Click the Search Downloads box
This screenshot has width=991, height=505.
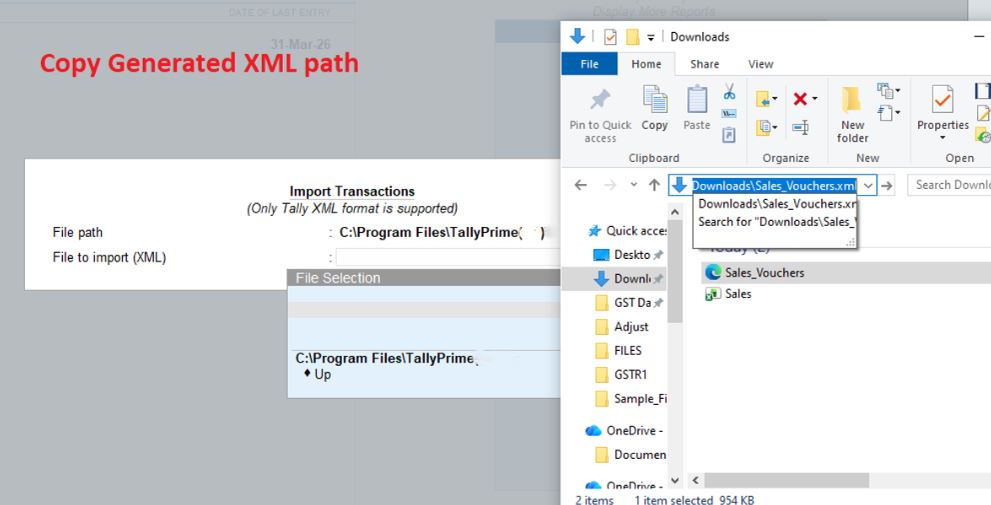pyautogui.click(x=949, y=185)
